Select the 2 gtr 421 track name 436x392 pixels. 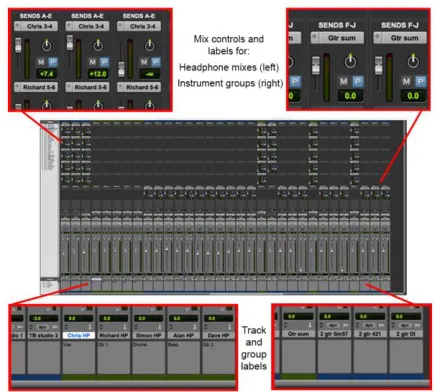(370, 334)
